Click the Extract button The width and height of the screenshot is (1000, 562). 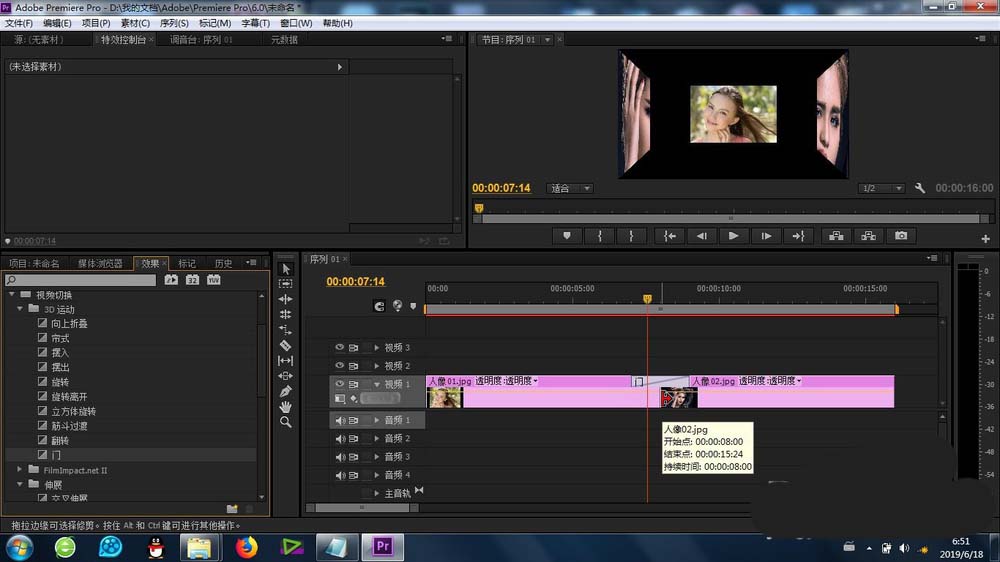[869, 236]
